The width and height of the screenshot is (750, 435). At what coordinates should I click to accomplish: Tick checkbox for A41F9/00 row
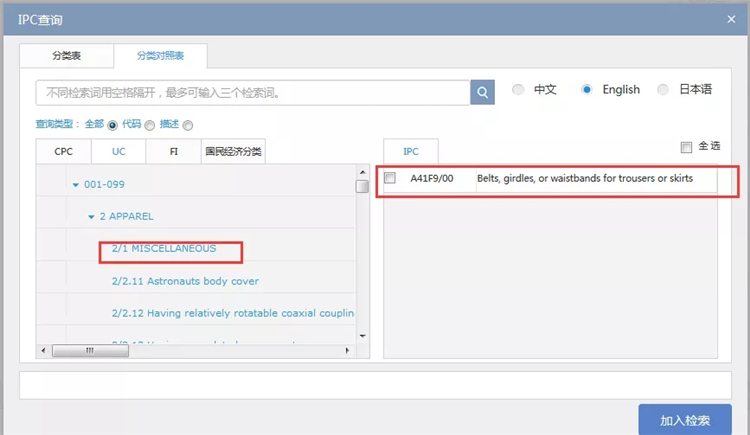390,178
